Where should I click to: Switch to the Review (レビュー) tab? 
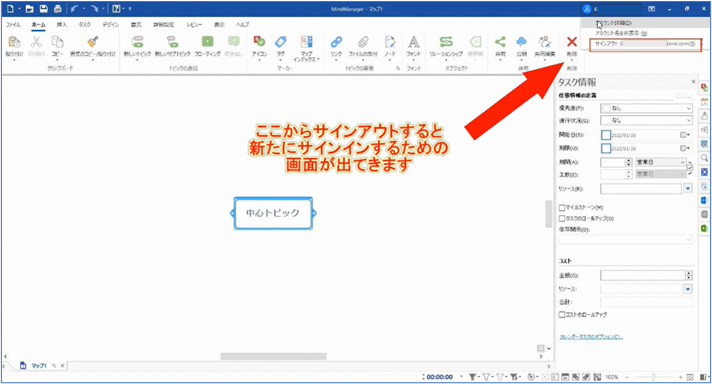pos(194,25)
